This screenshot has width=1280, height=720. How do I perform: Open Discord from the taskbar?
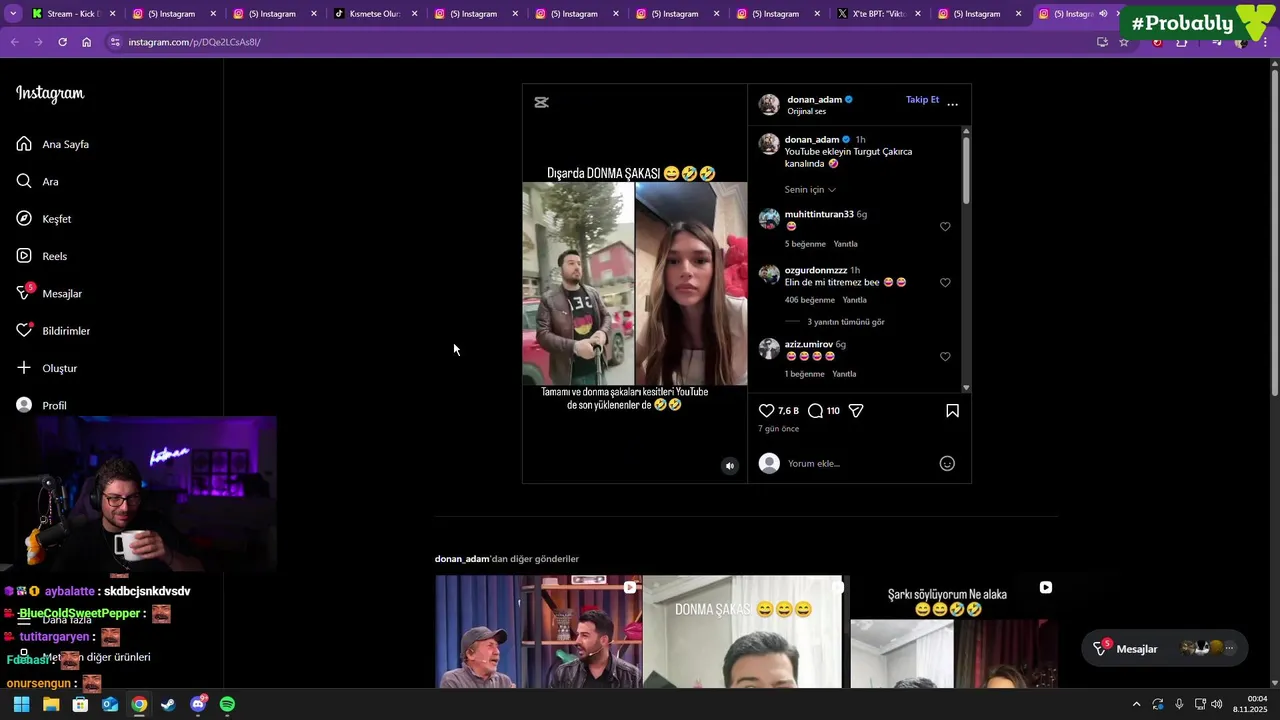198,704
